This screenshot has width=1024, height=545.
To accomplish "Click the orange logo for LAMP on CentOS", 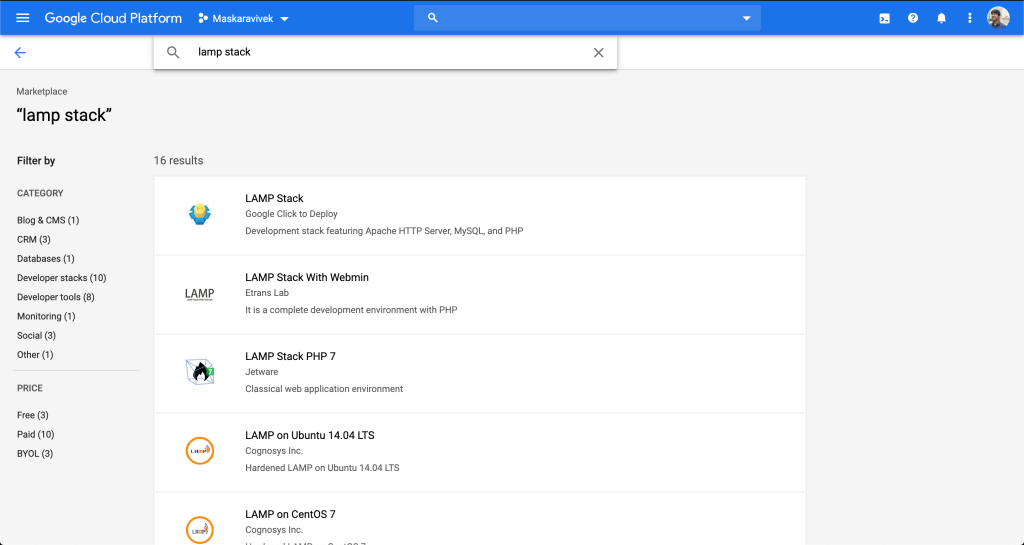I will coord(200,529).
